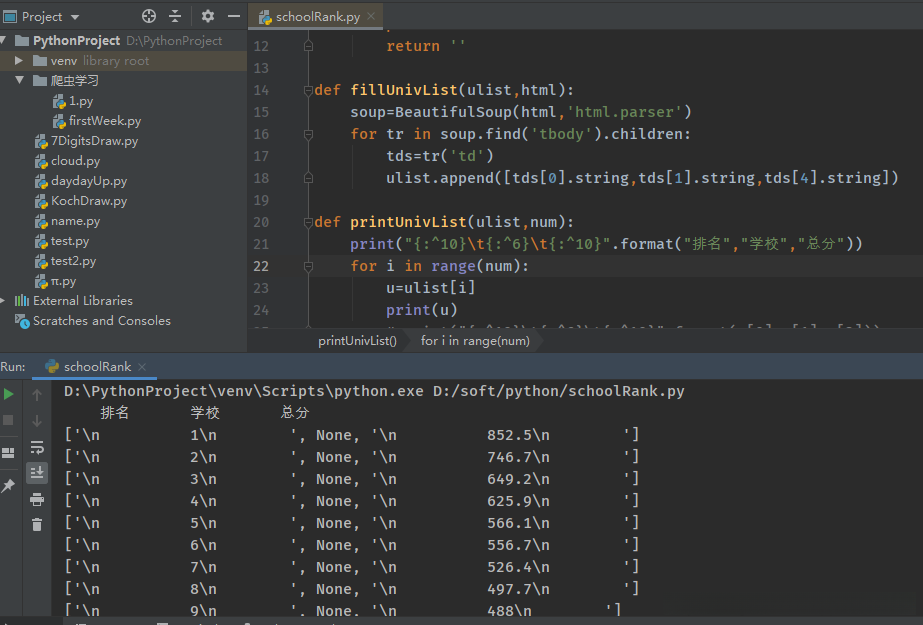
Task: Rerun schoolRank with green play button
Action: [x=9, y=395]
